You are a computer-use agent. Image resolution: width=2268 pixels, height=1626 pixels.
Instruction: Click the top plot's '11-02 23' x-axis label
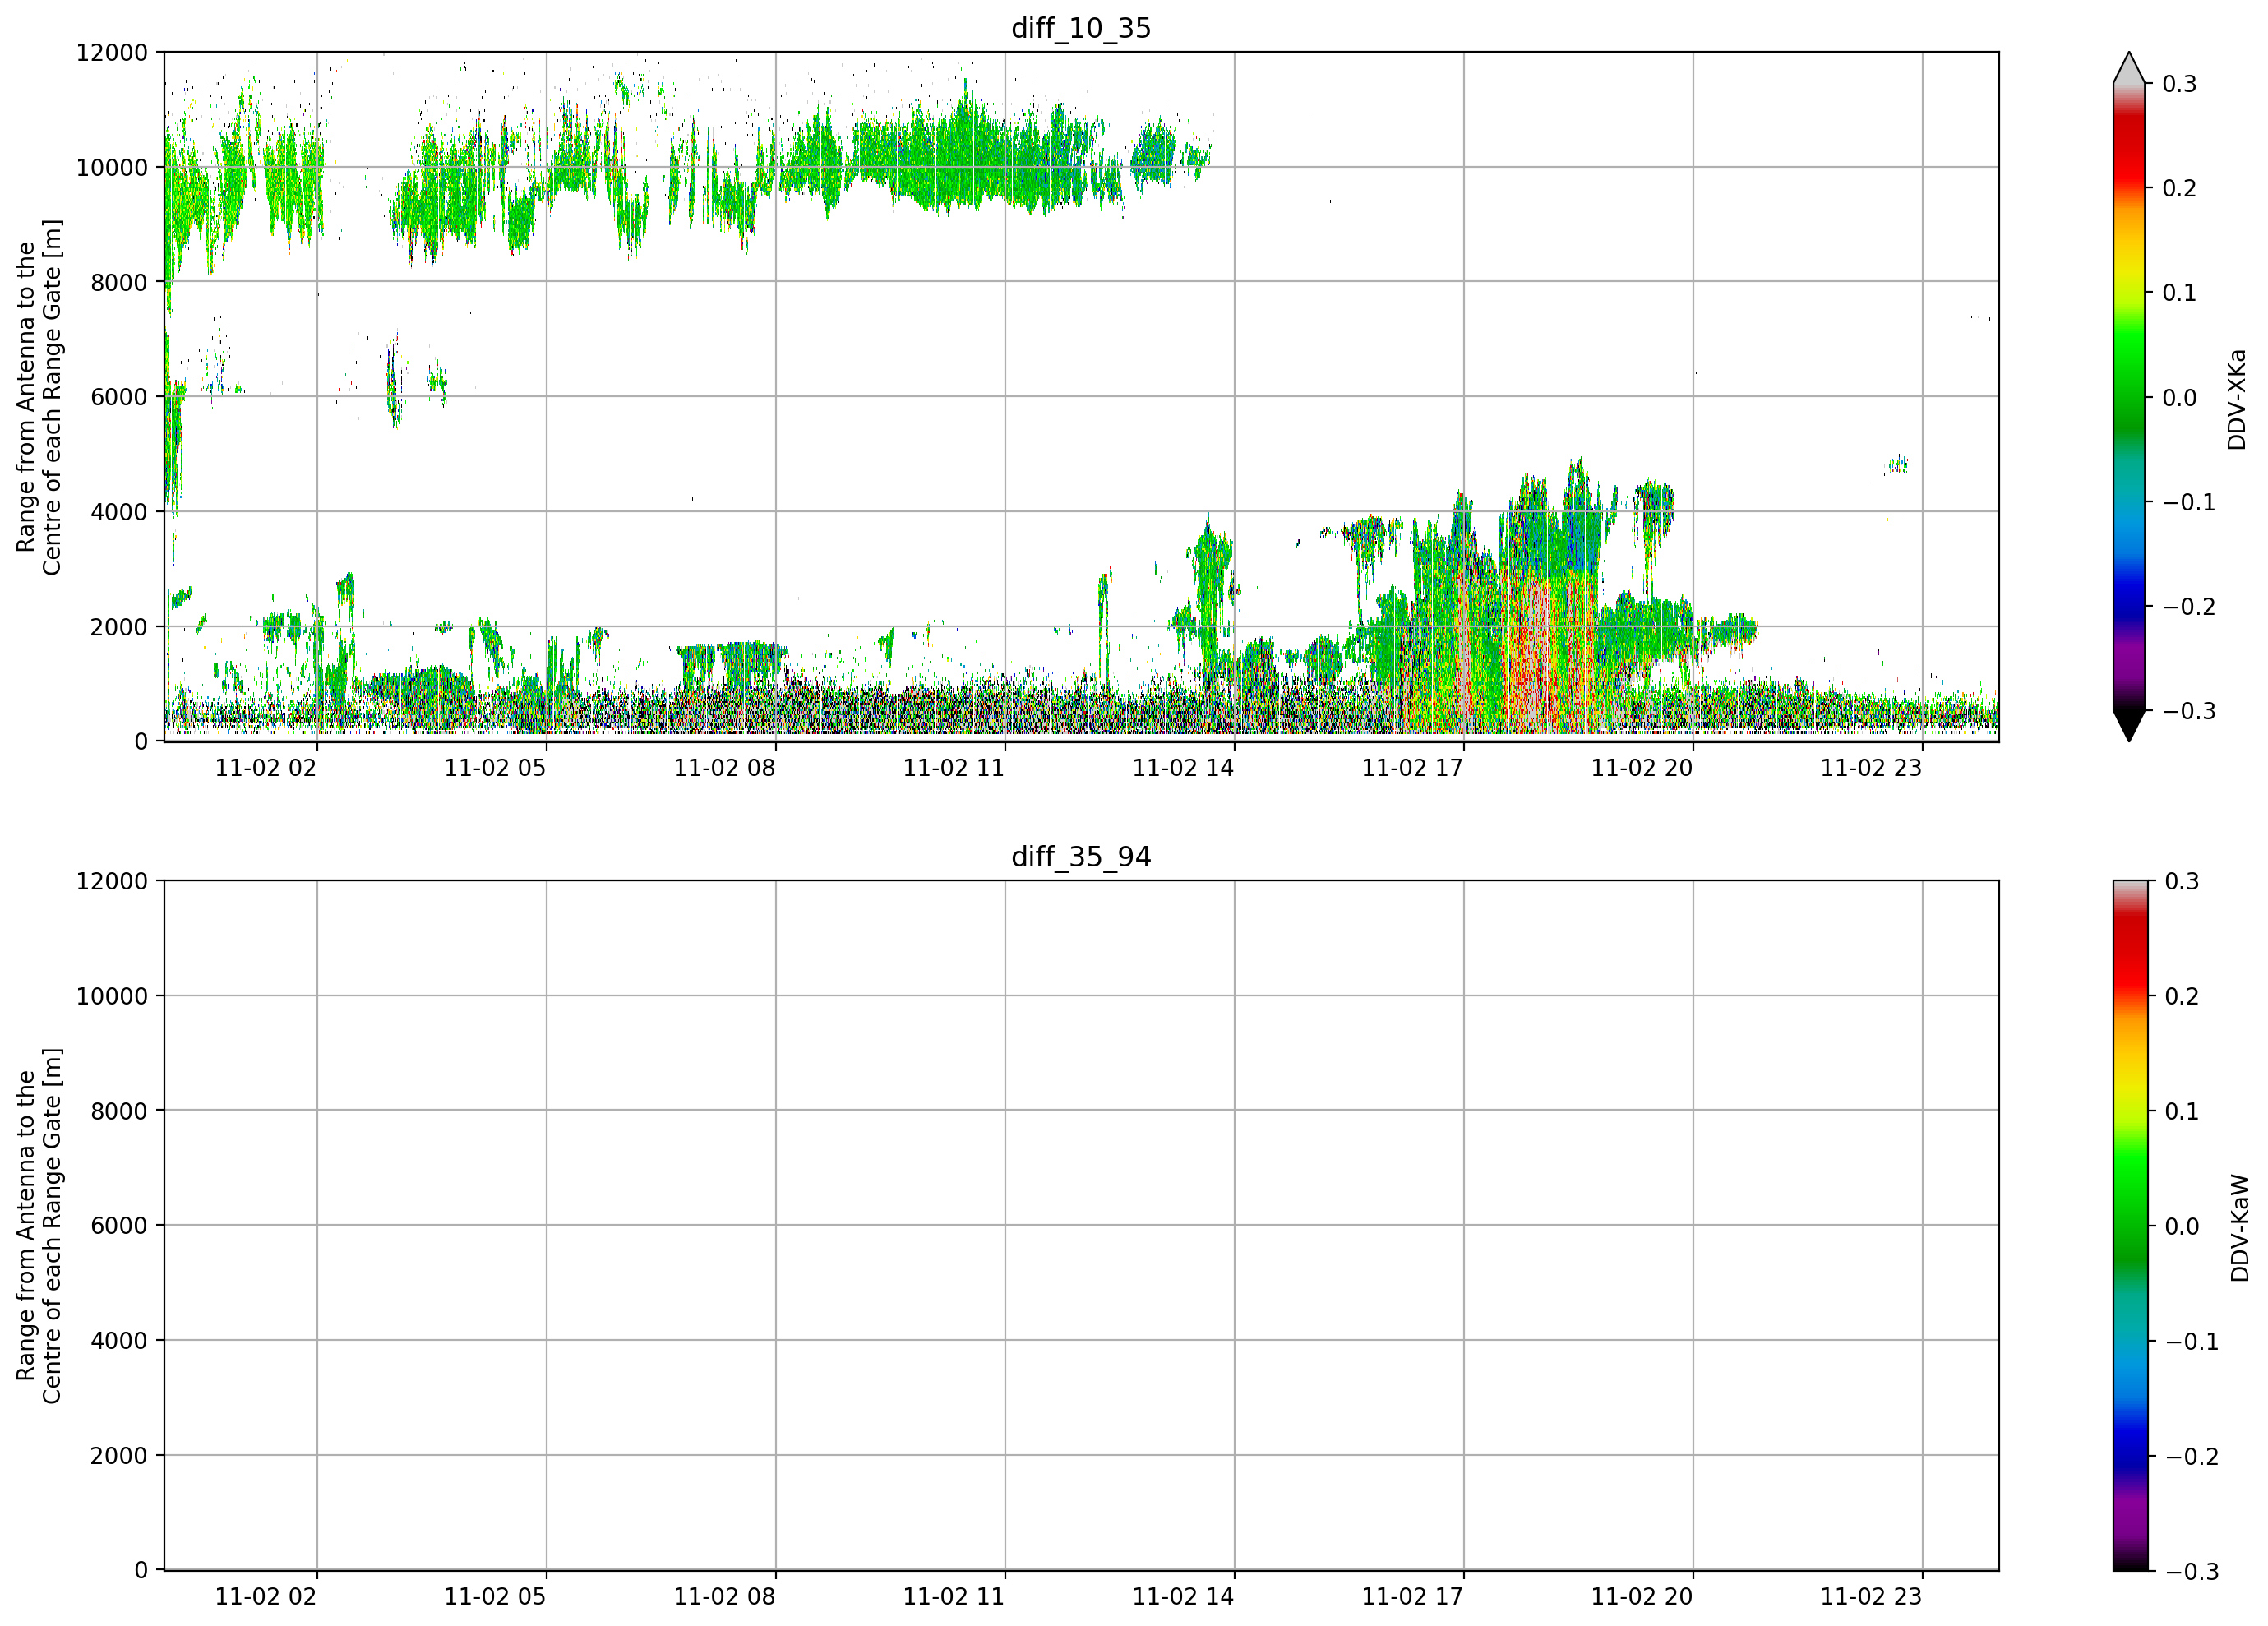(x=1871, y=768)
